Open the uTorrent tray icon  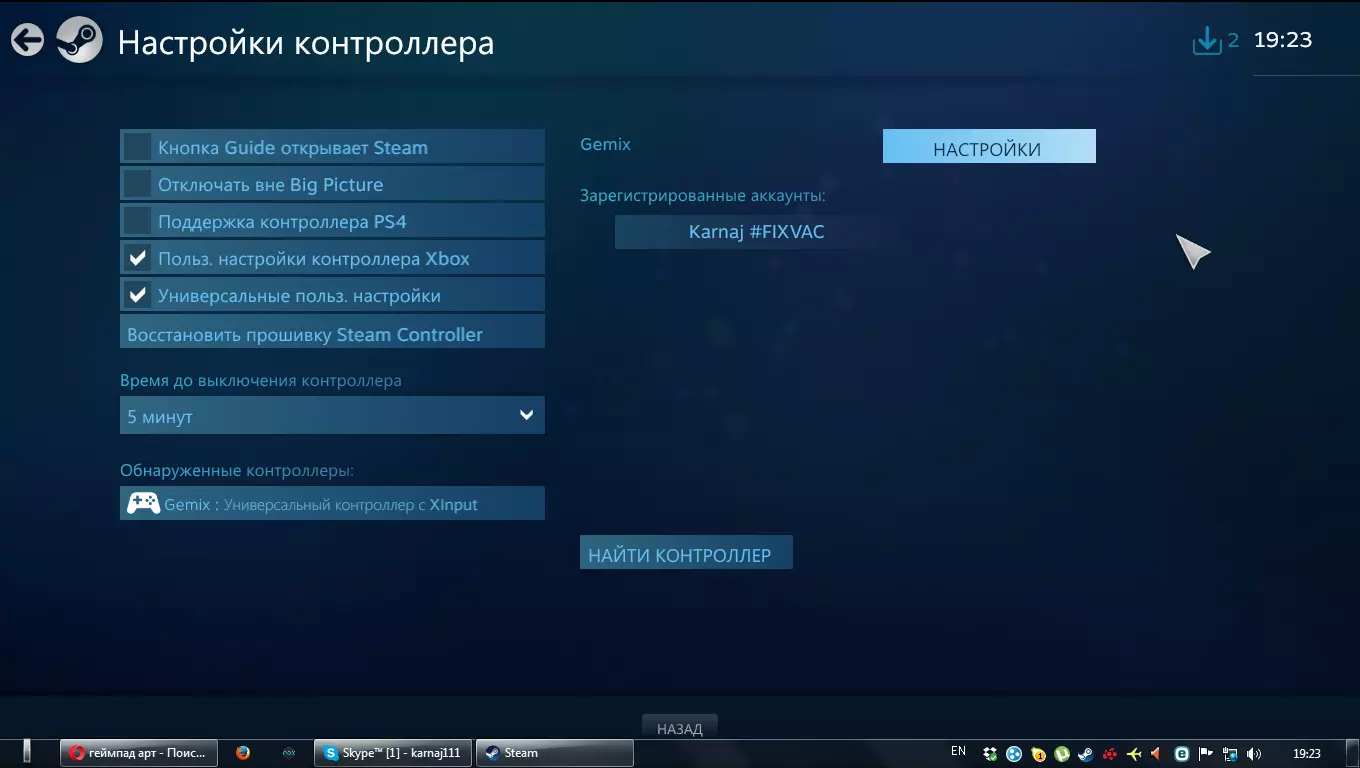point(1062,754)
